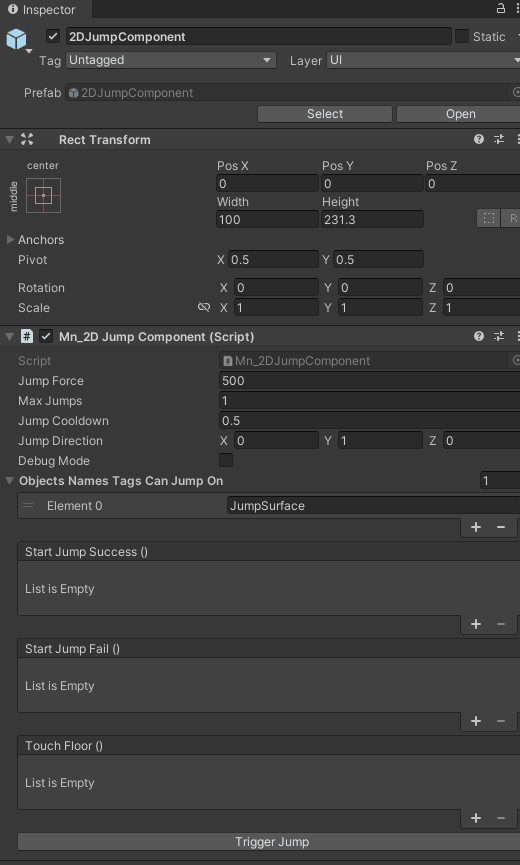This screenshot has width=520, height=865.
Task: Click the list size field showing 1
Action: coord(500,480)
